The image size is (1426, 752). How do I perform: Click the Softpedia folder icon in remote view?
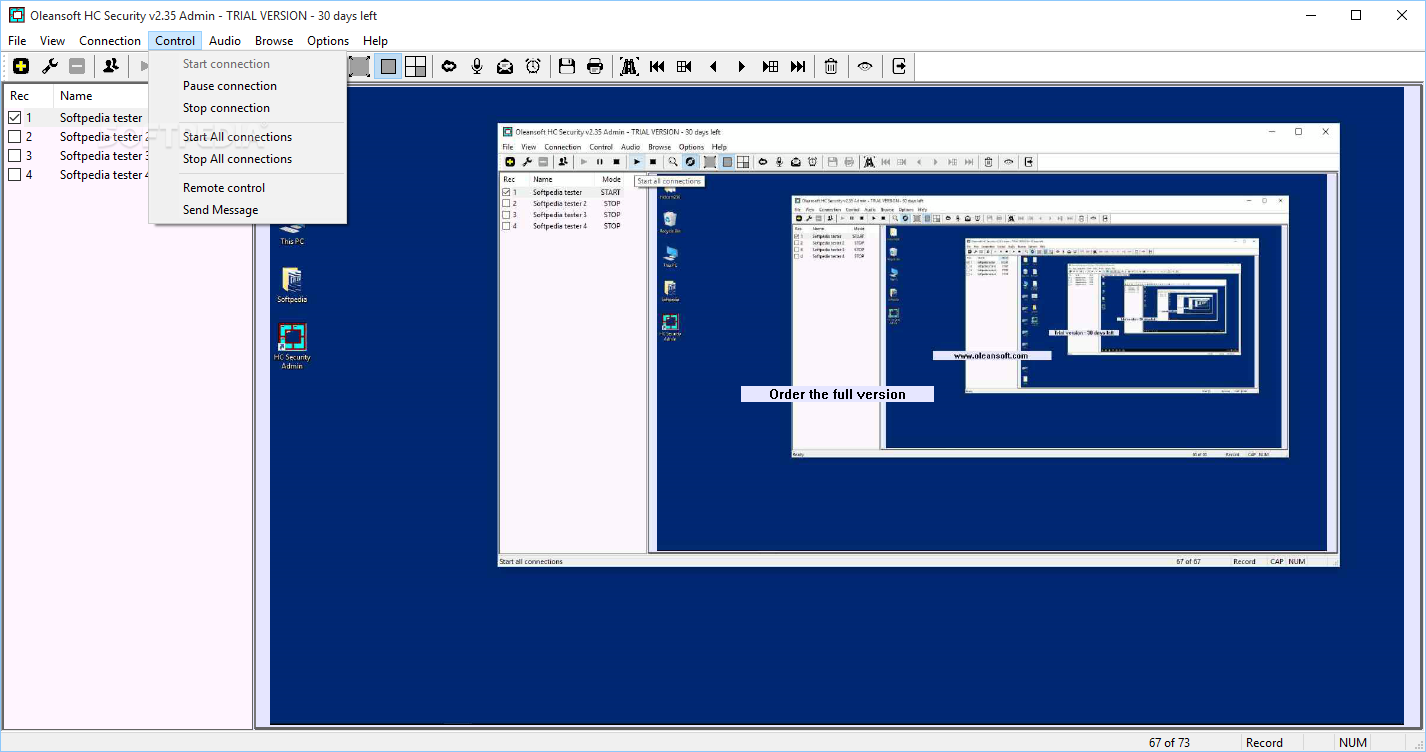(x=292, y=285)
